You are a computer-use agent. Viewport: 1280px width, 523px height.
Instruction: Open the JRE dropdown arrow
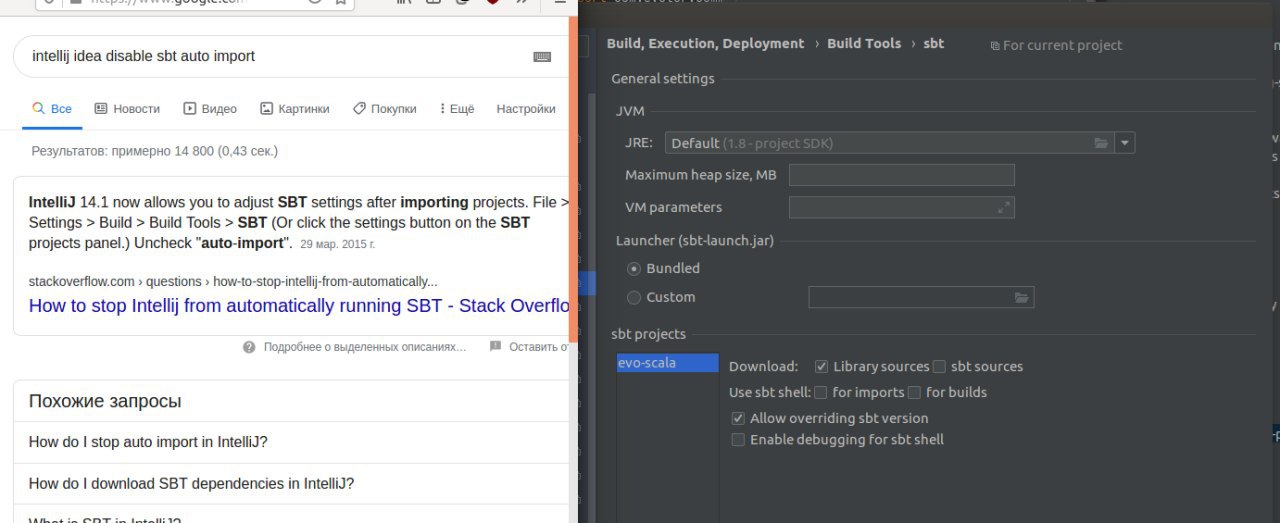(1125, 143)
